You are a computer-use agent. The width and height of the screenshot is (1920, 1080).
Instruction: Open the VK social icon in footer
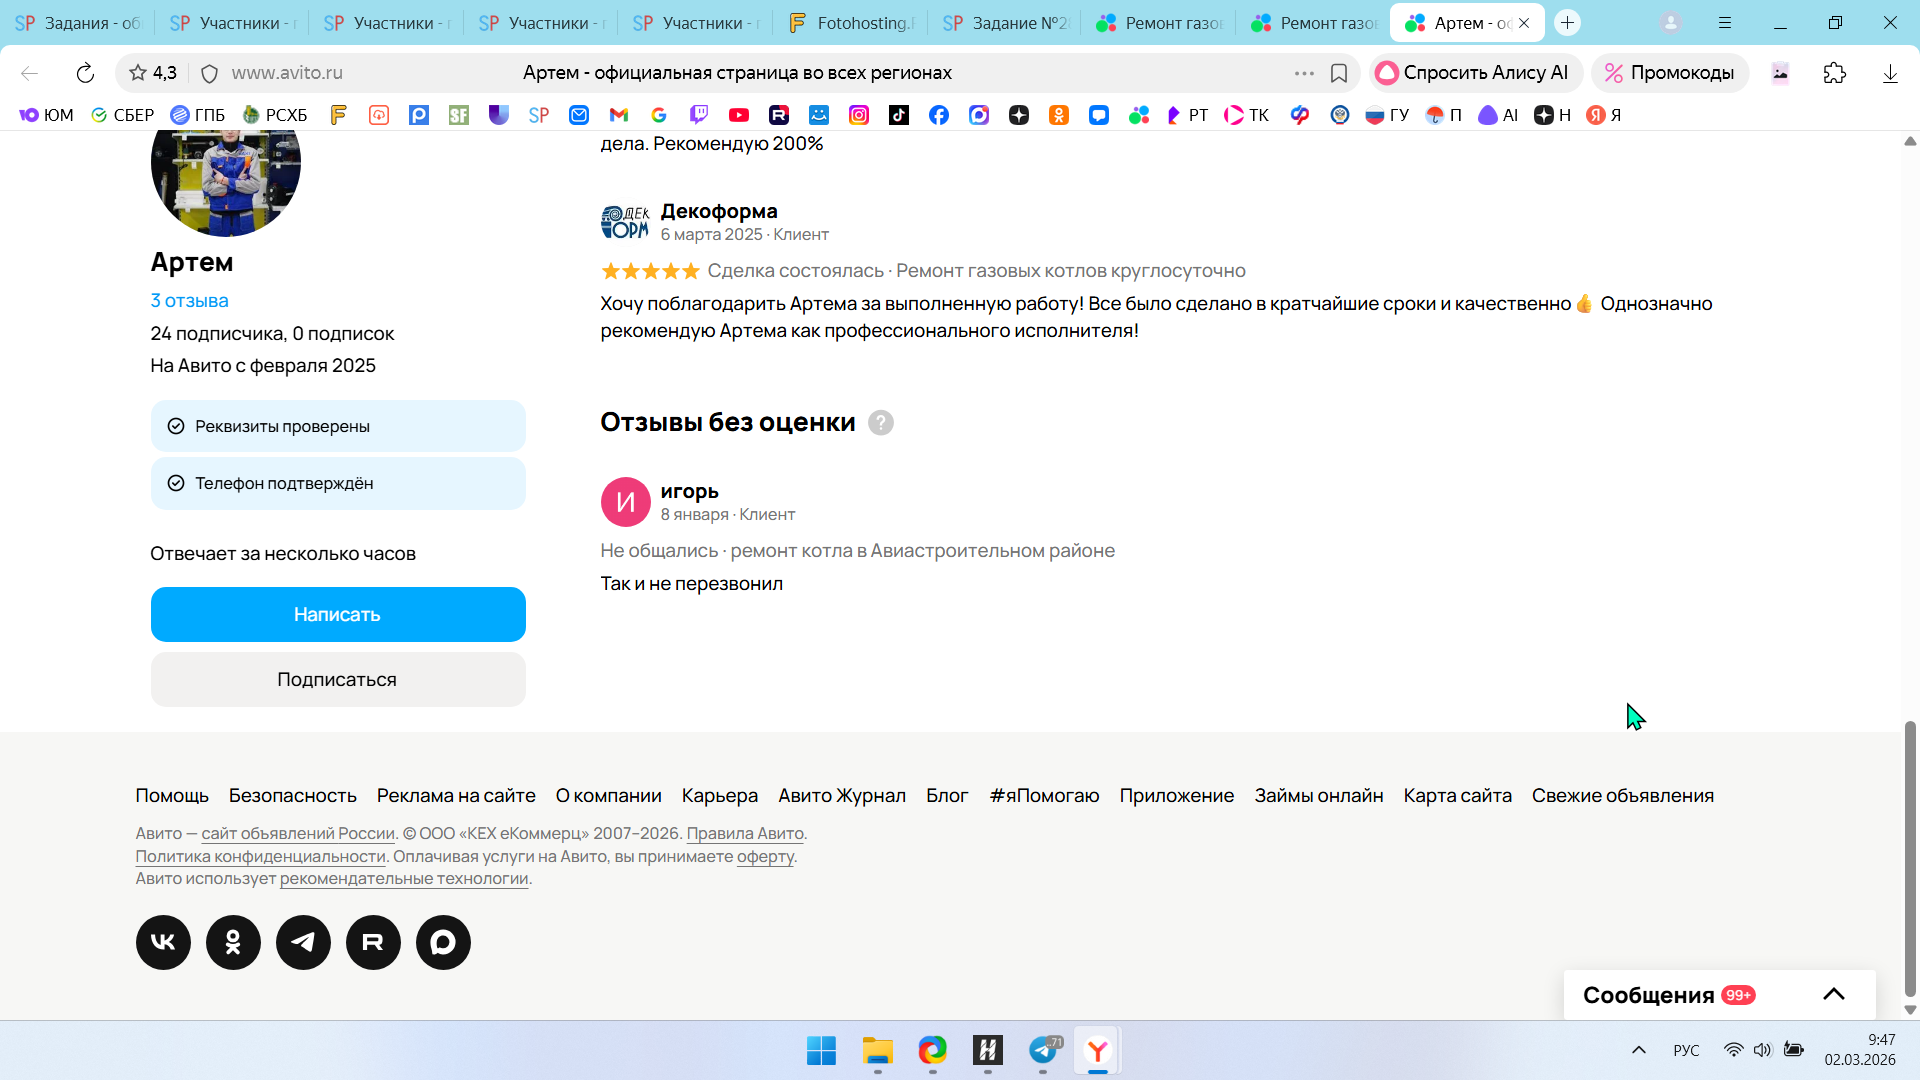click(163, 942)
